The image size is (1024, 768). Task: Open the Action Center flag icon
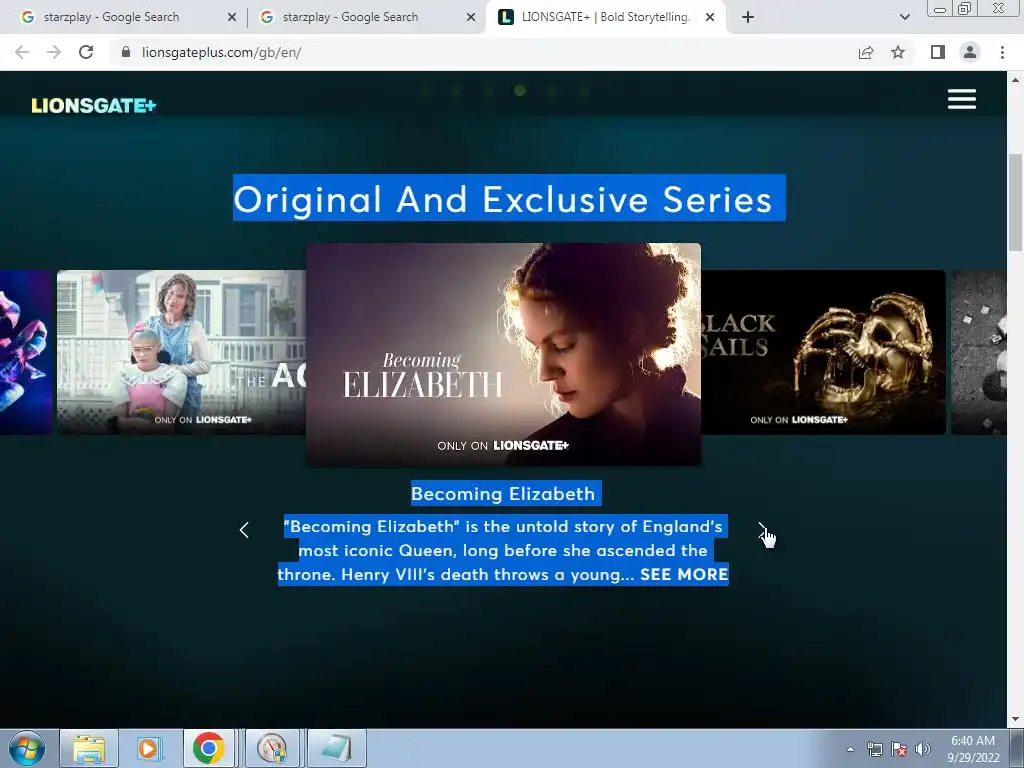click(x=899, y=749)
